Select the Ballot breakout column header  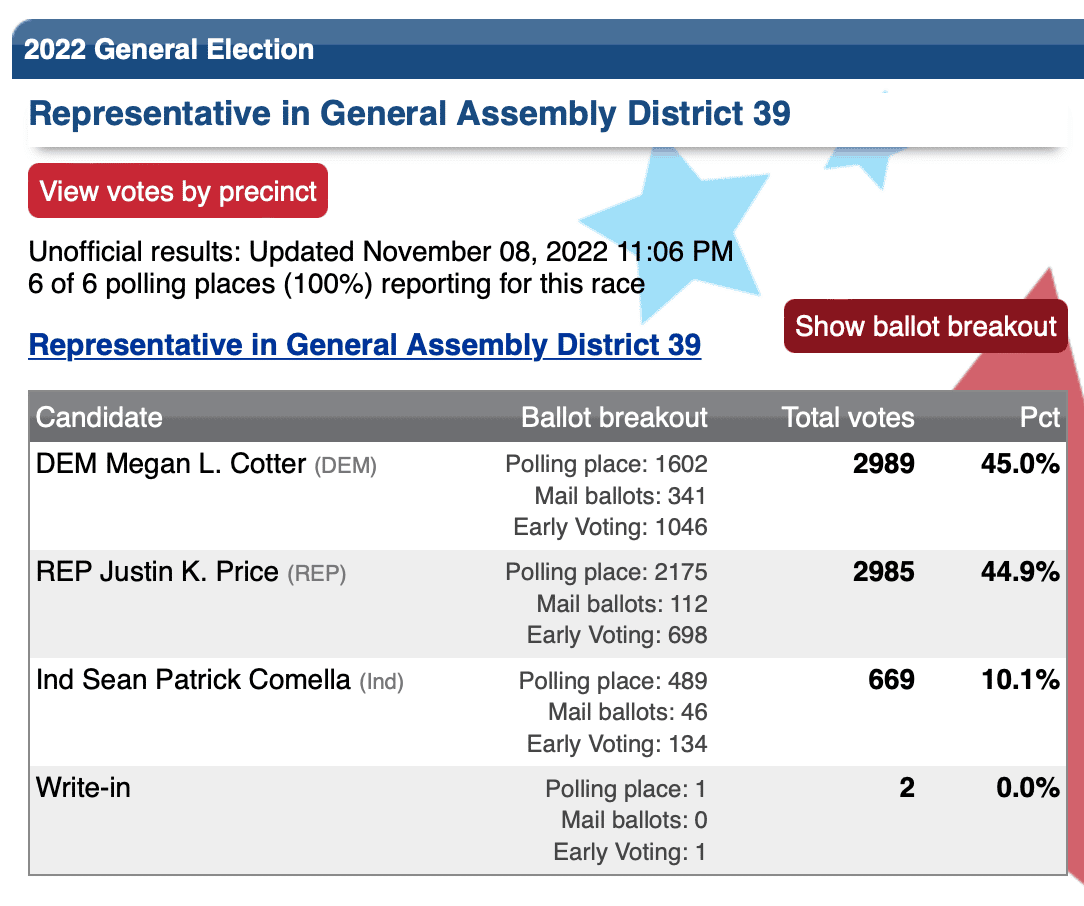pos(614,417)
